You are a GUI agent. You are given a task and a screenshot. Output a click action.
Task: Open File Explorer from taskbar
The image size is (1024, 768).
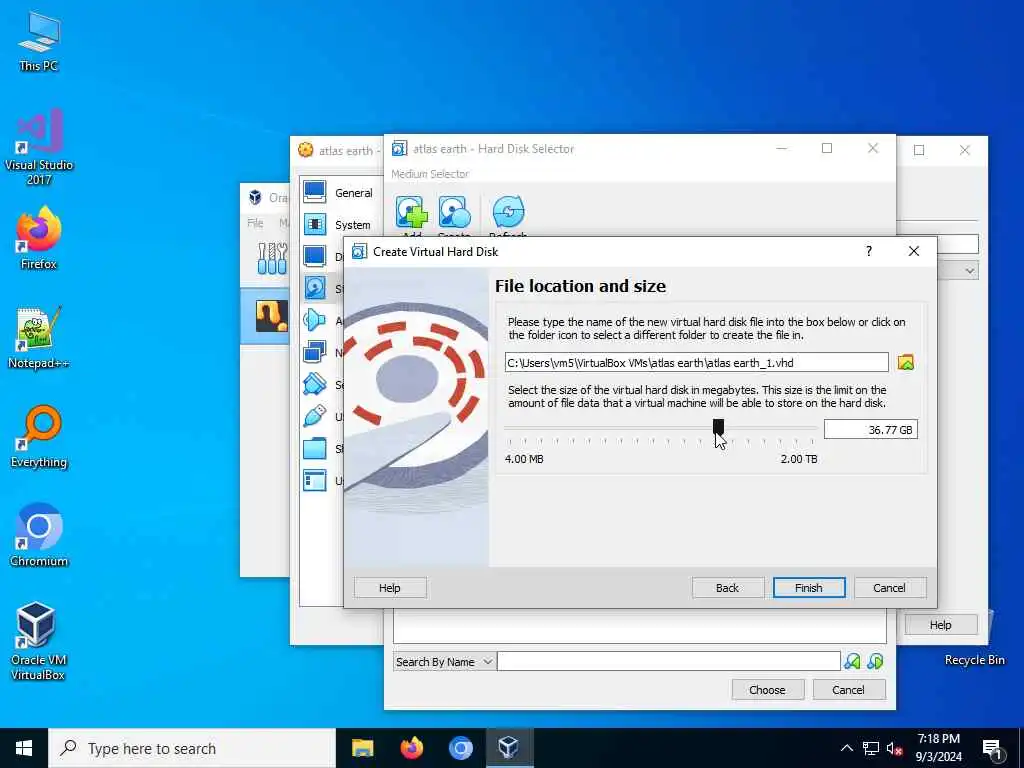click(362, 748)
